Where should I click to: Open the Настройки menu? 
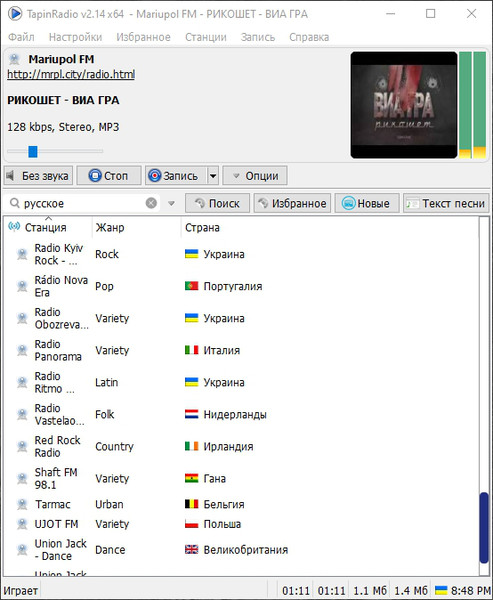pos(75,37)
